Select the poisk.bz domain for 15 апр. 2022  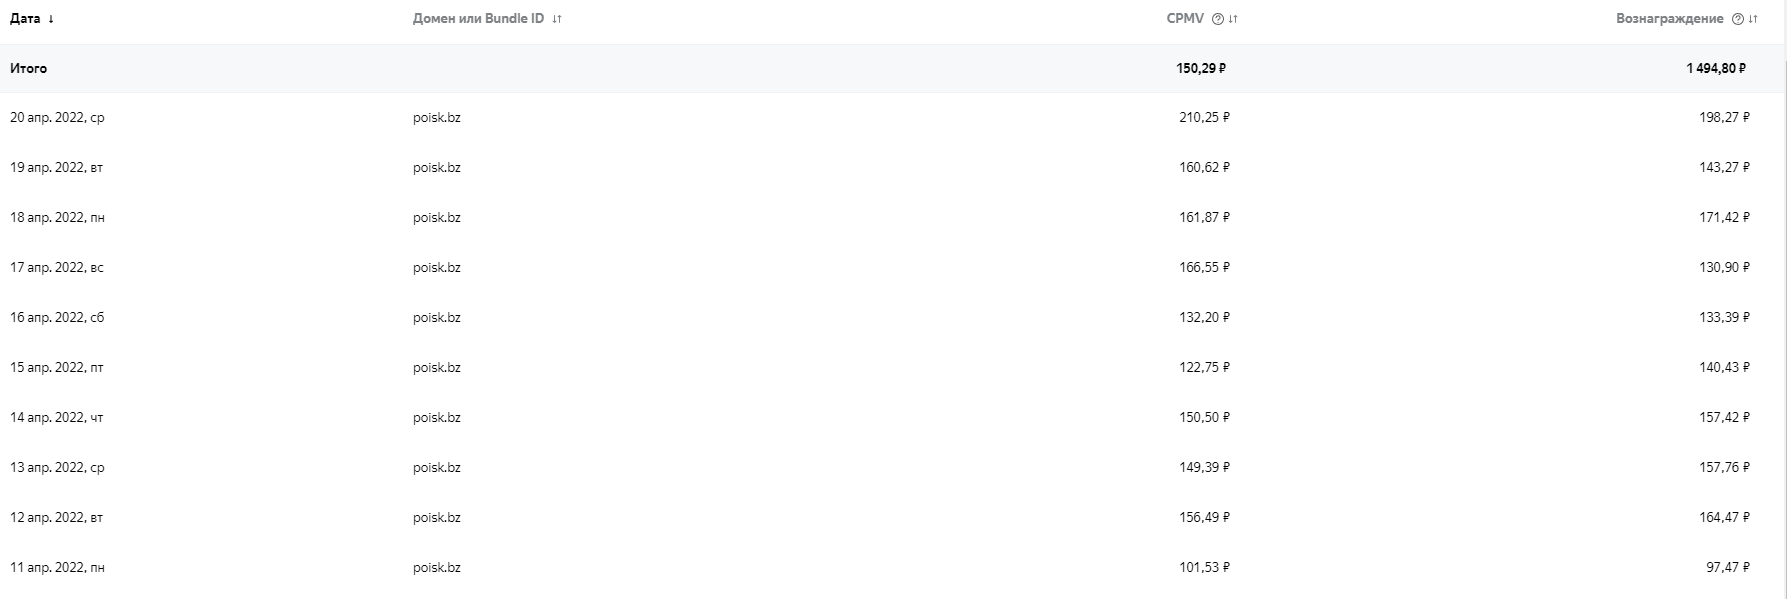(436, 368)
